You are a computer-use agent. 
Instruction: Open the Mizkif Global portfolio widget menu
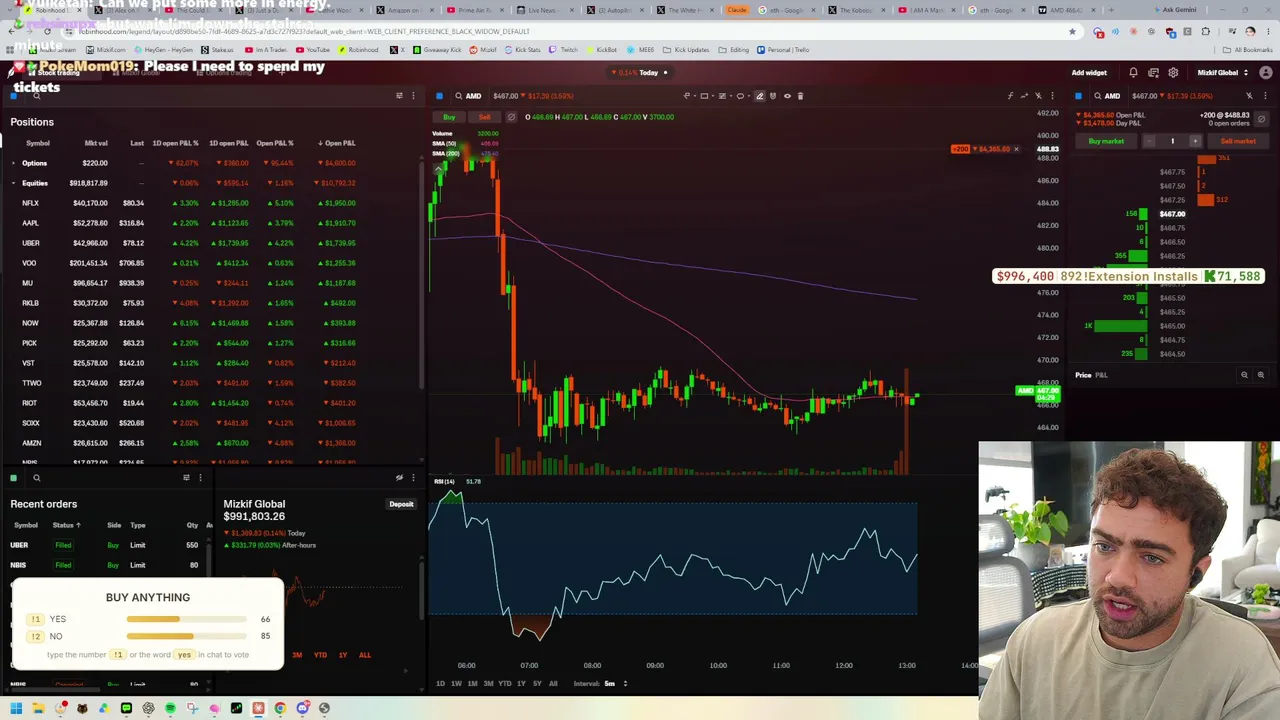(x=413, y=478)
